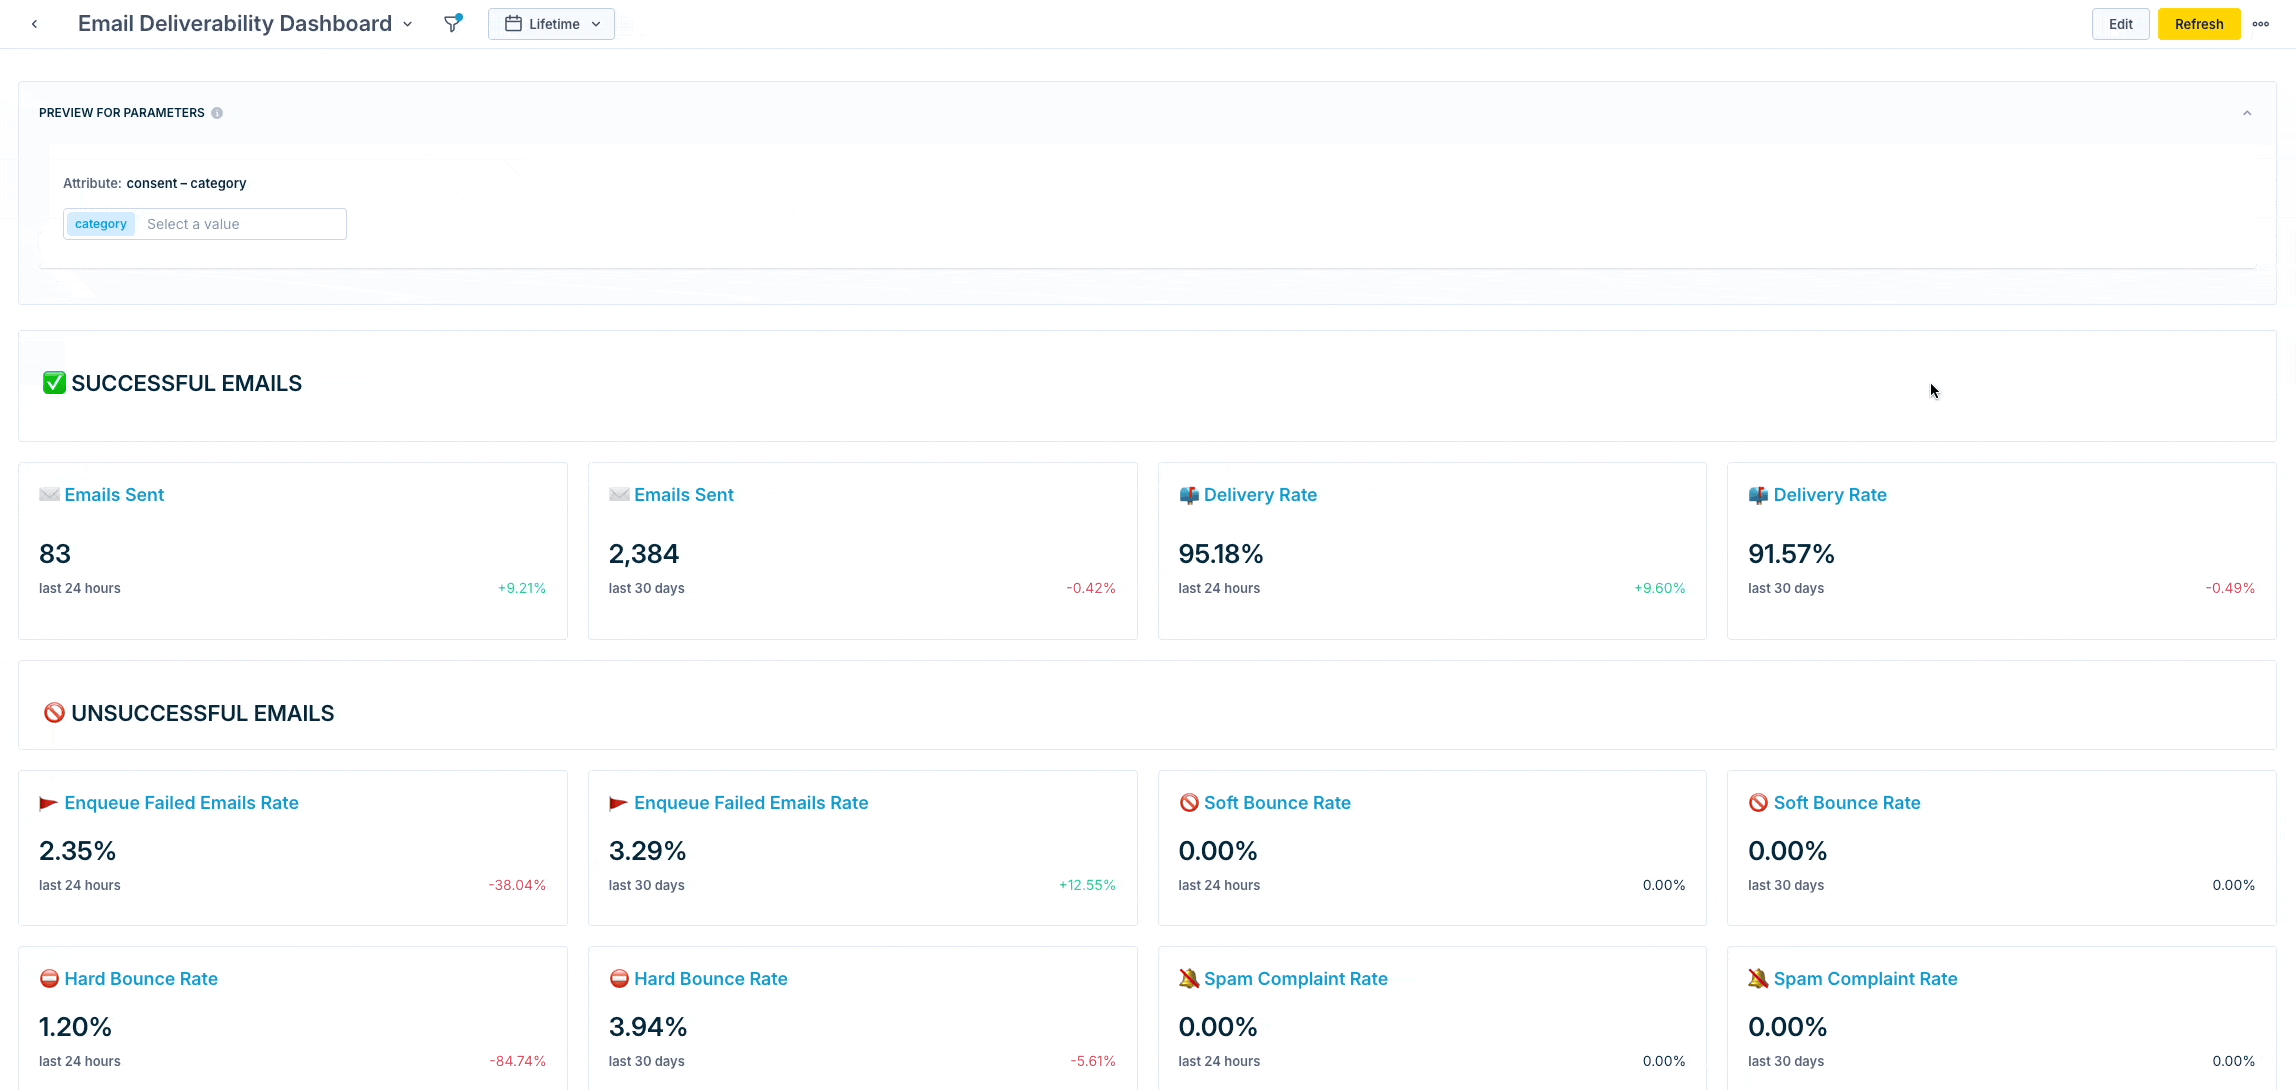This screenshot has height=1090, width=2296.
Task: Open the Emails Sent last 30 days link
Action: click(x=683, y=495)
